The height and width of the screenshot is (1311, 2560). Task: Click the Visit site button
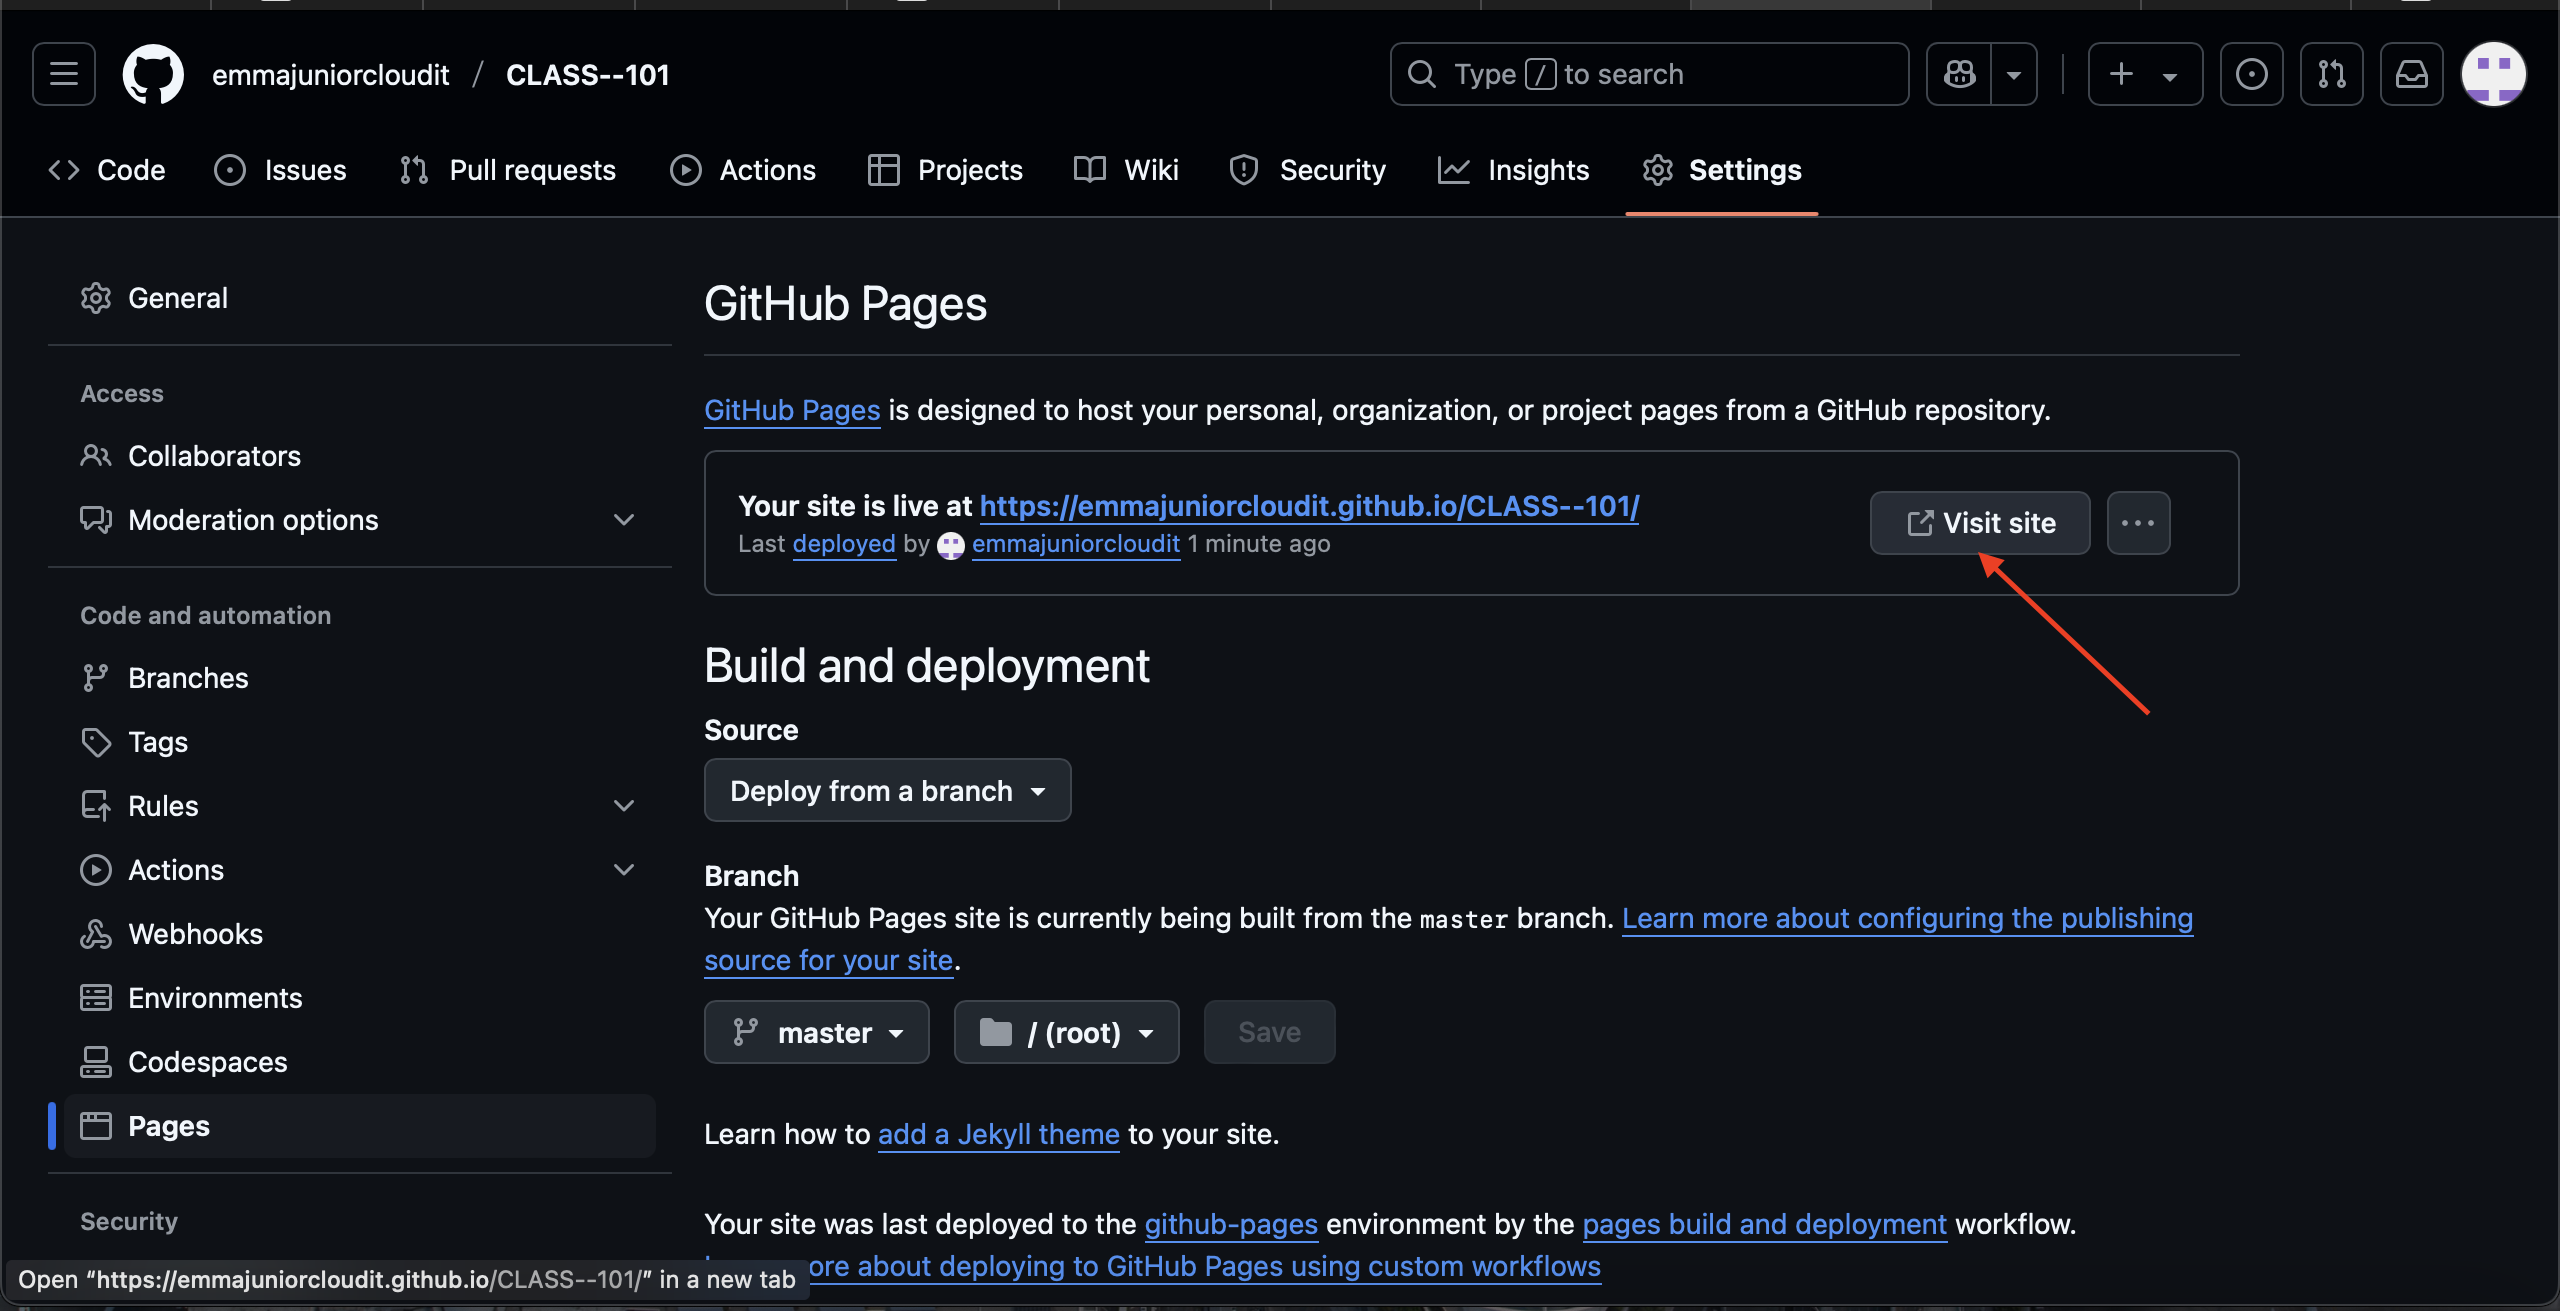[x=1980, y=523]
